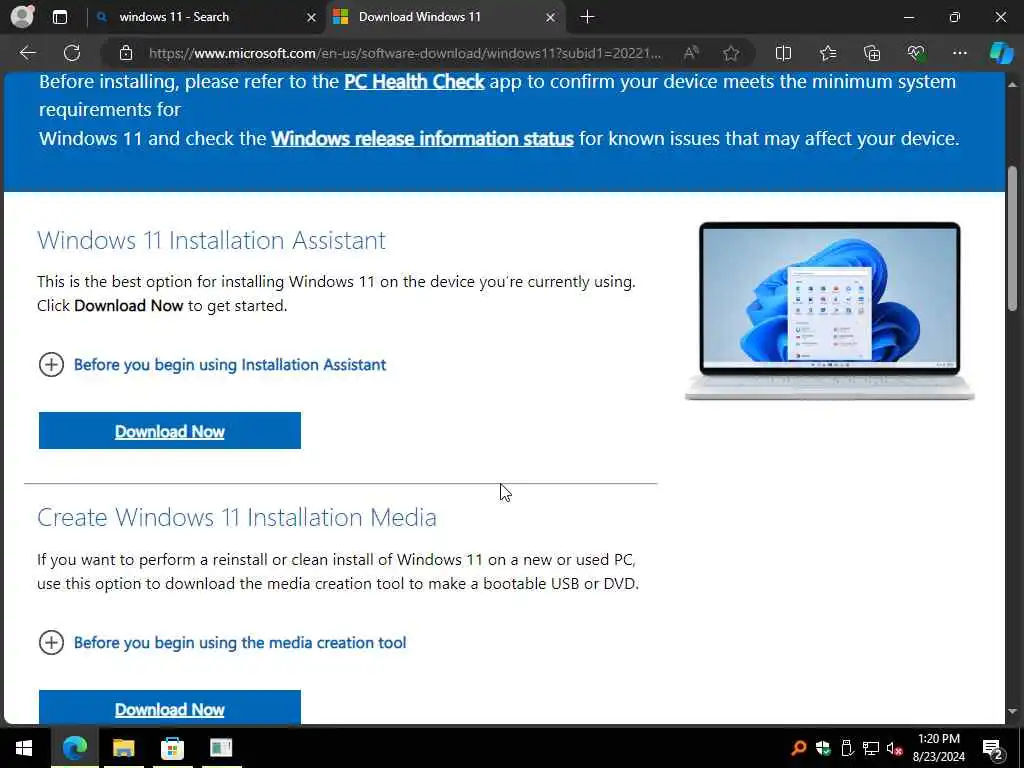Open the Favorites list icon
The height and width of the screenshot is (768, 1024).
click(x=827, y=53)
